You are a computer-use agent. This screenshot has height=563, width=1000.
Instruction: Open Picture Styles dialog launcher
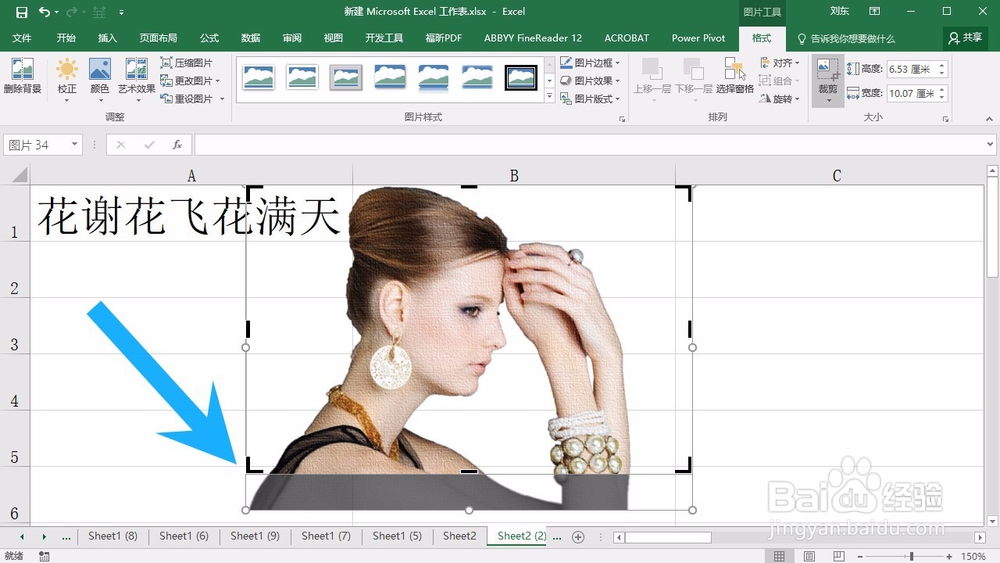(622, 119)
